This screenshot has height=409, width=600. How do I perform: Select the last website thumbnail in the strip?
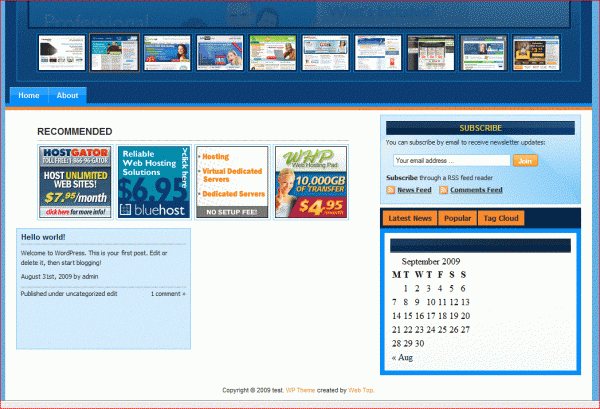coord(536,53)
